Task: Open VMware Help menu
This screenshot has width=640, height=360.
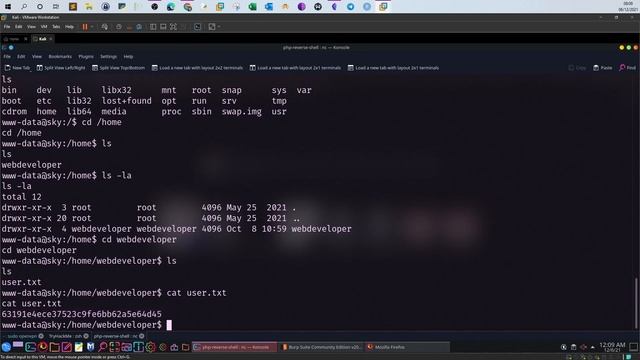Action: [69, 27]
